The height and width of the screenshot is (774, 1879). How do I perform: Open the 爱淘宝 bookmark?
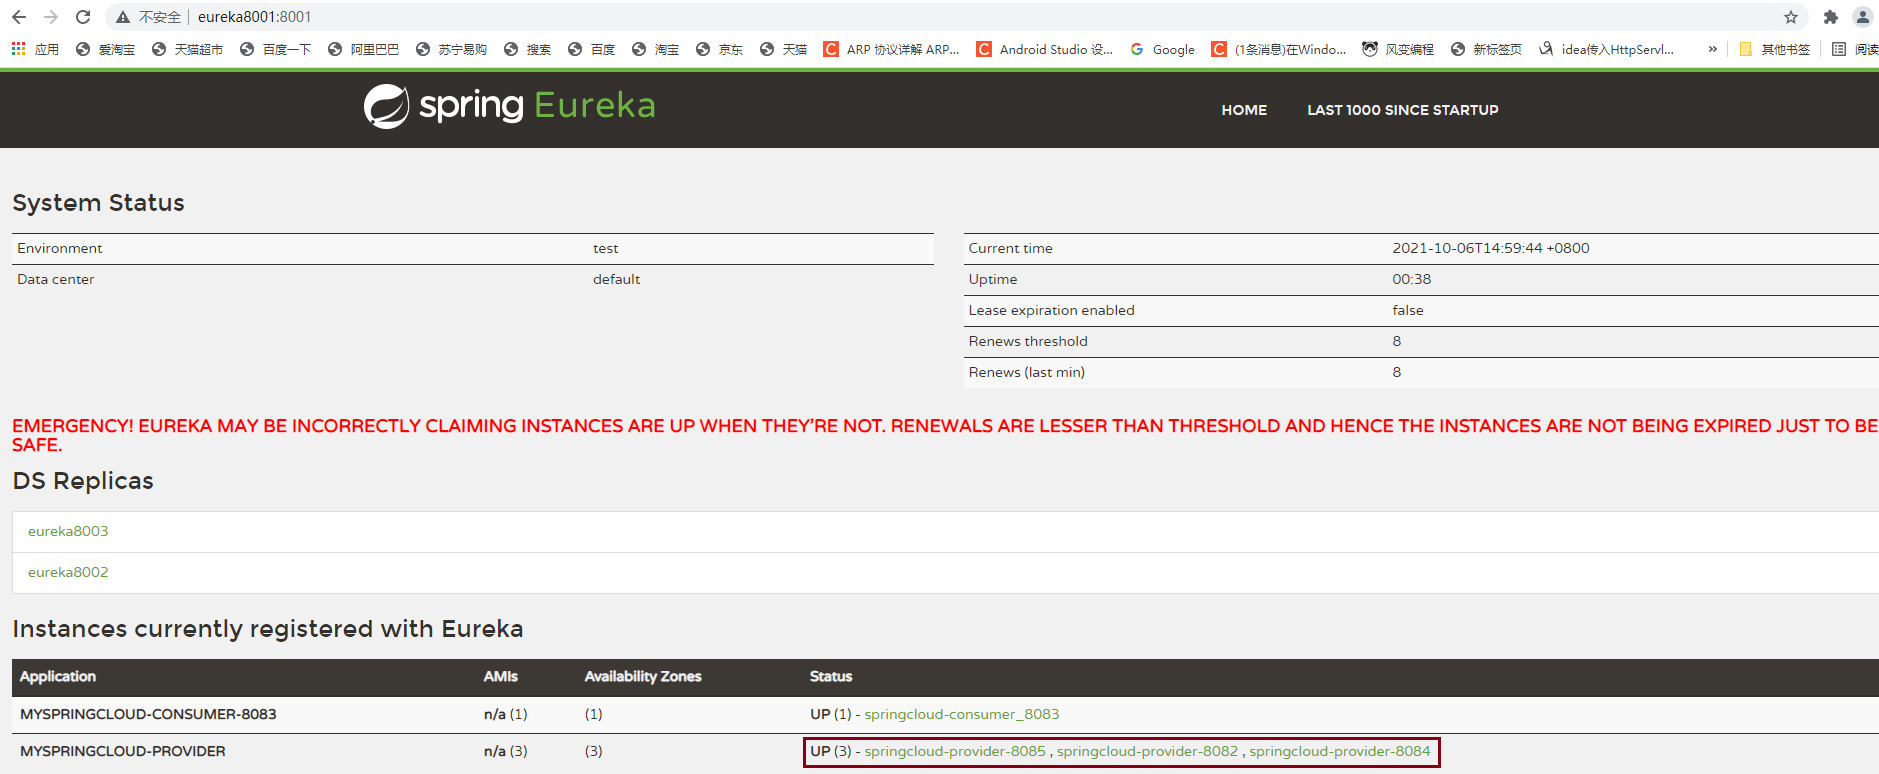click(x=105, y=49)
